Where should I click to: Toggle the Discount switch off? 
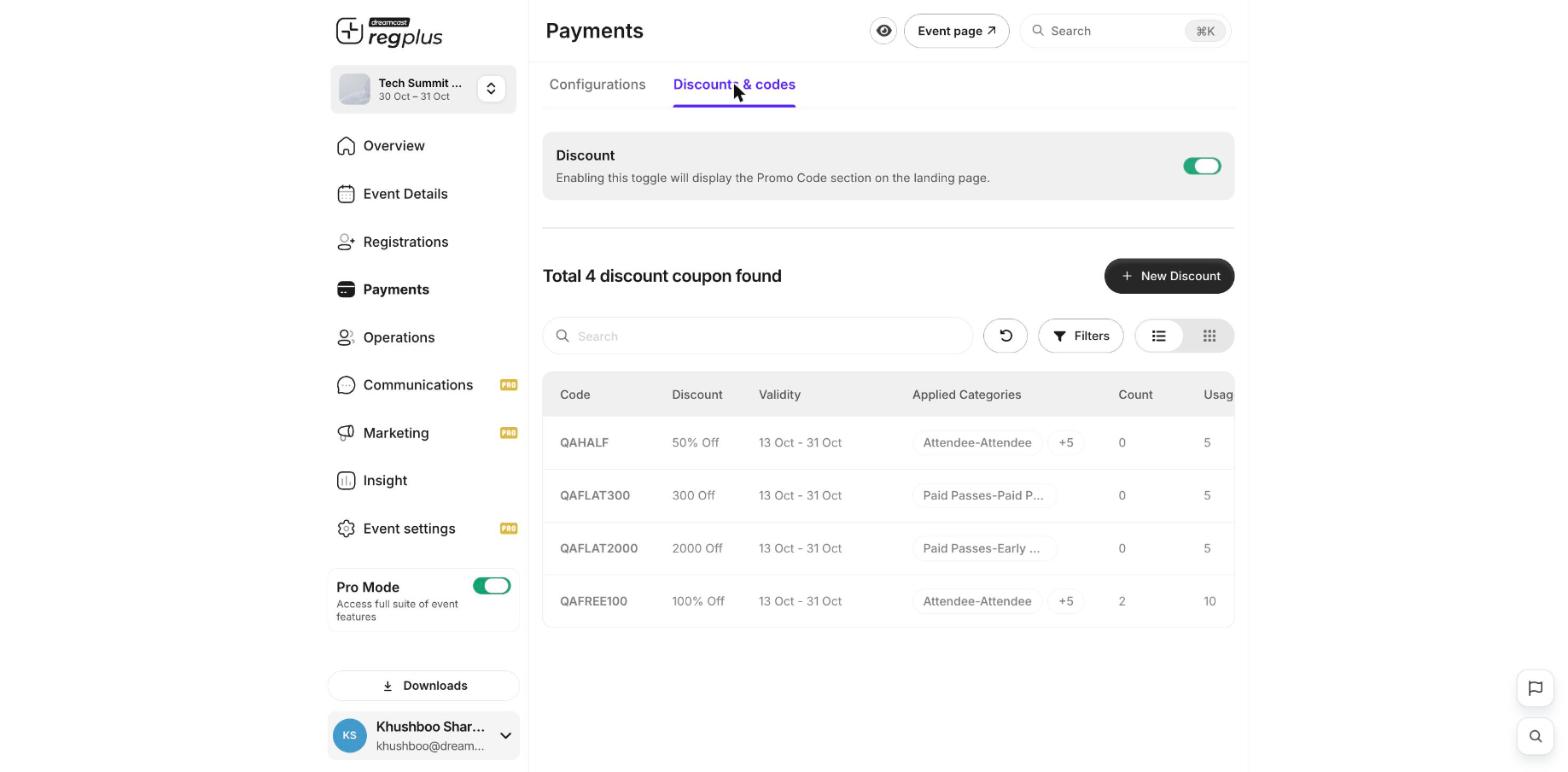(1202, 166)
